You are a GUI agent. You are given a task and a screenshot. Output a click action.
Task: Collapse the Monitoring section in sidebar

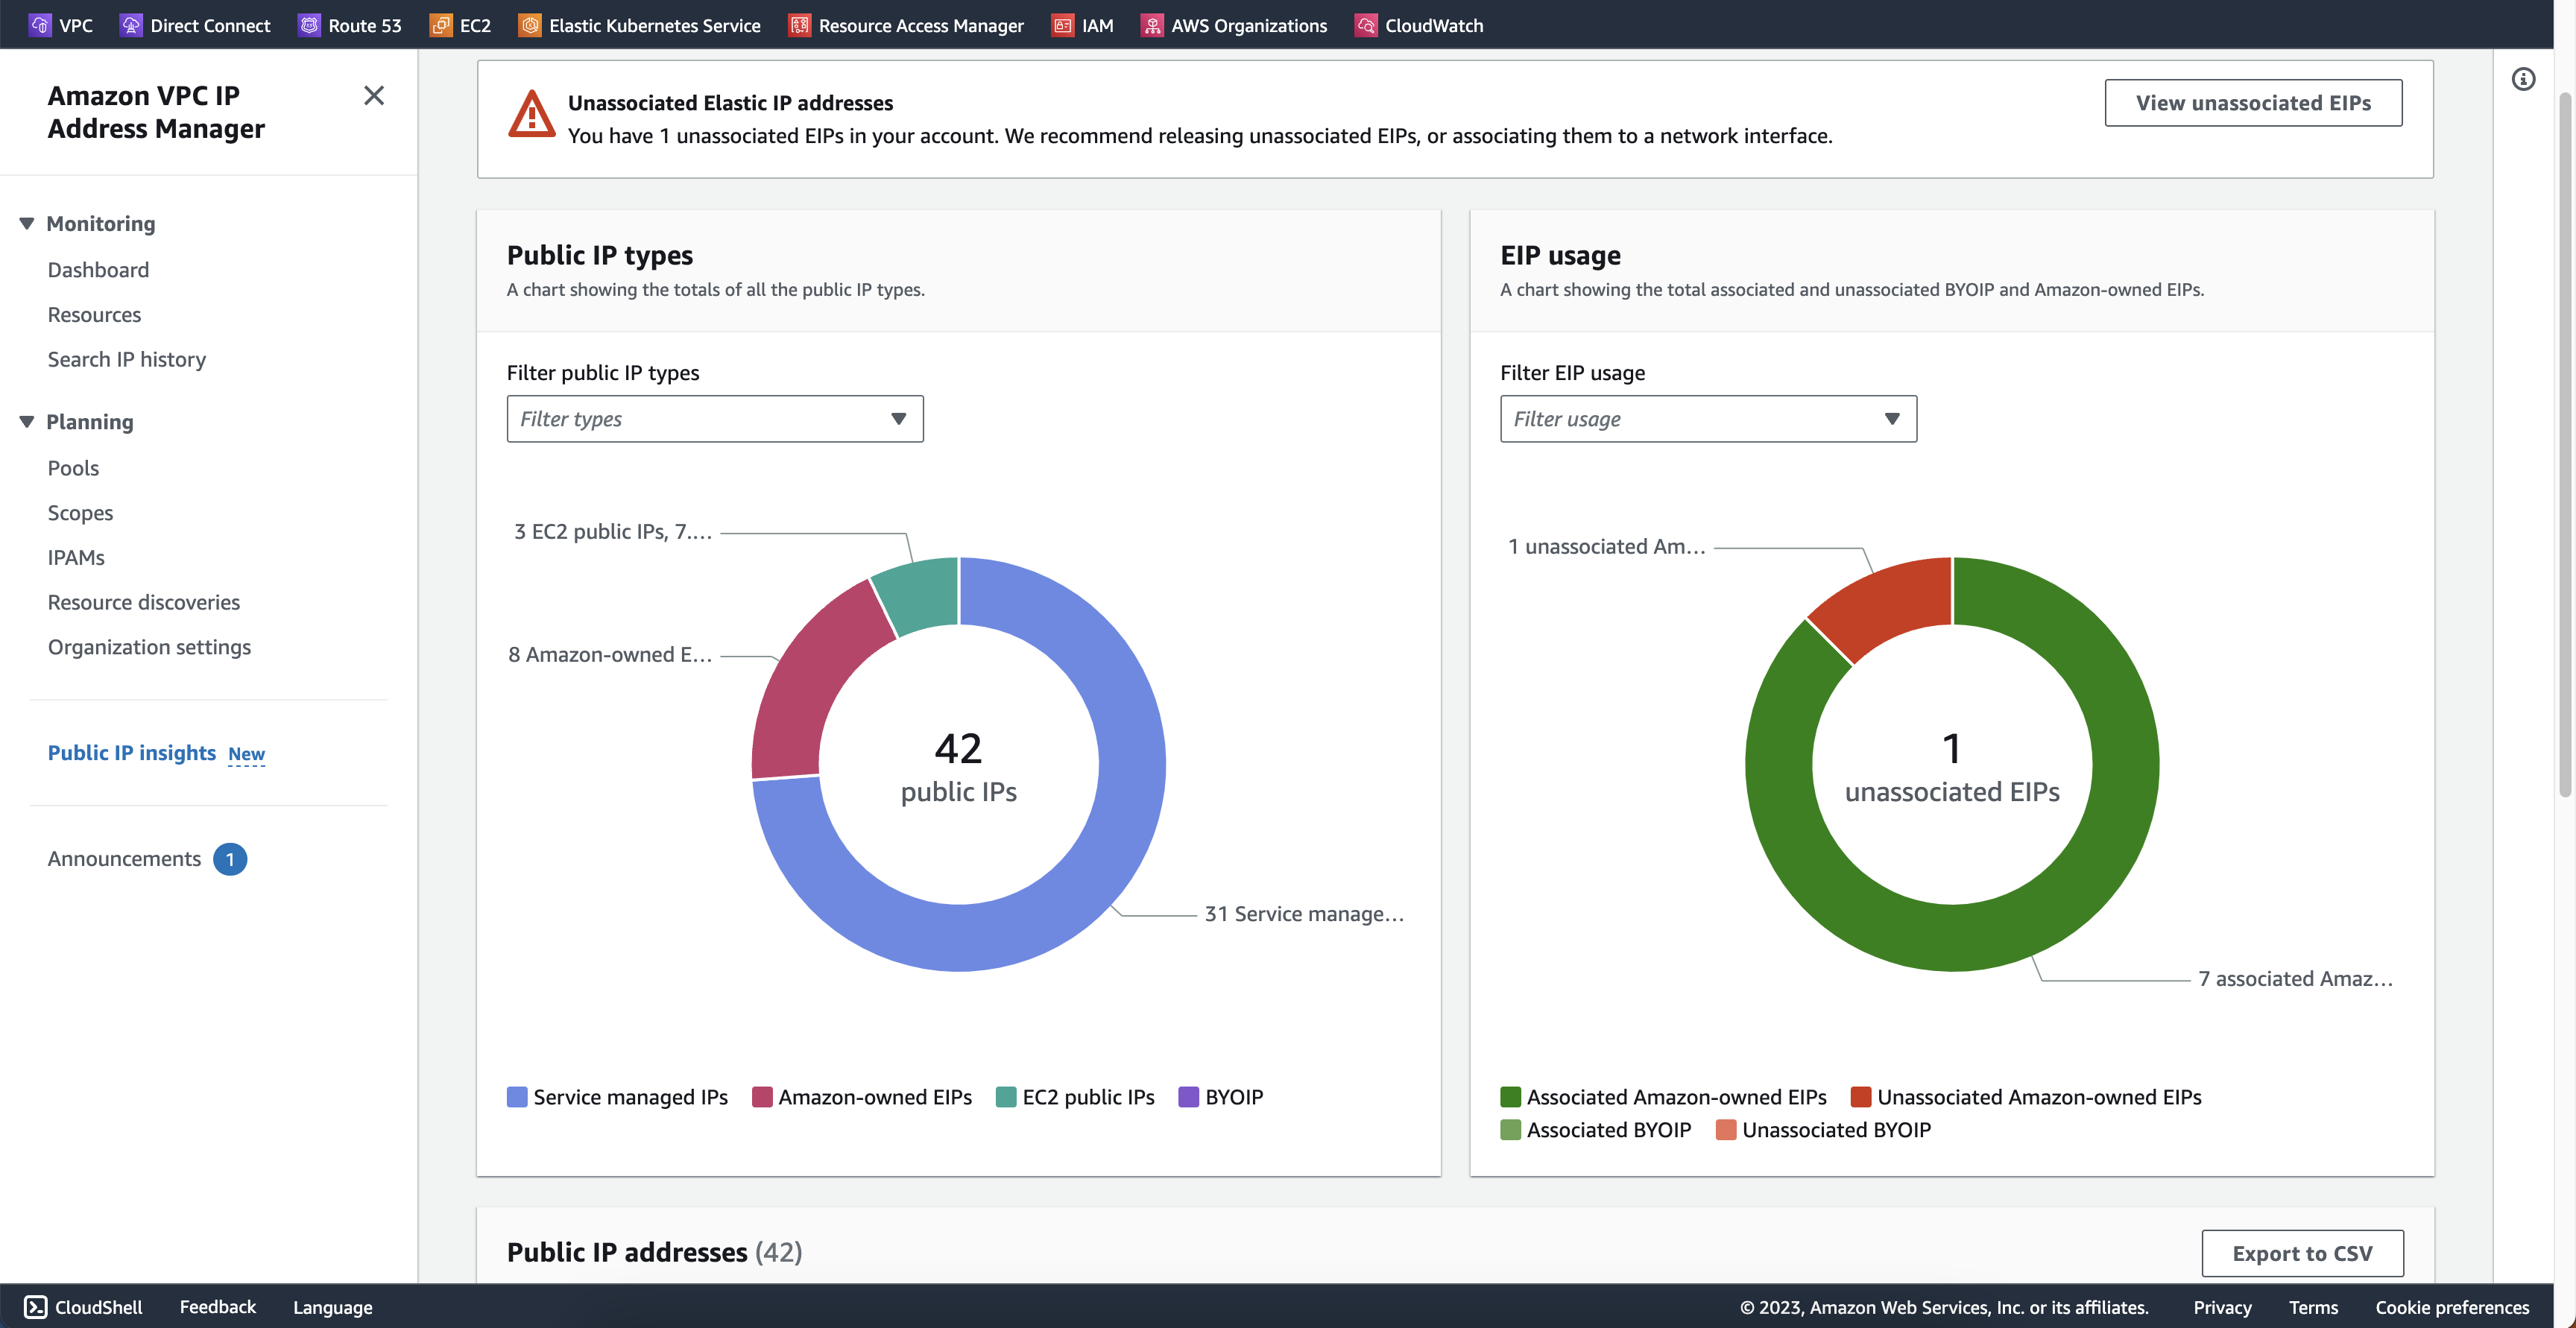pyautogui.click(x=27, y=223)
